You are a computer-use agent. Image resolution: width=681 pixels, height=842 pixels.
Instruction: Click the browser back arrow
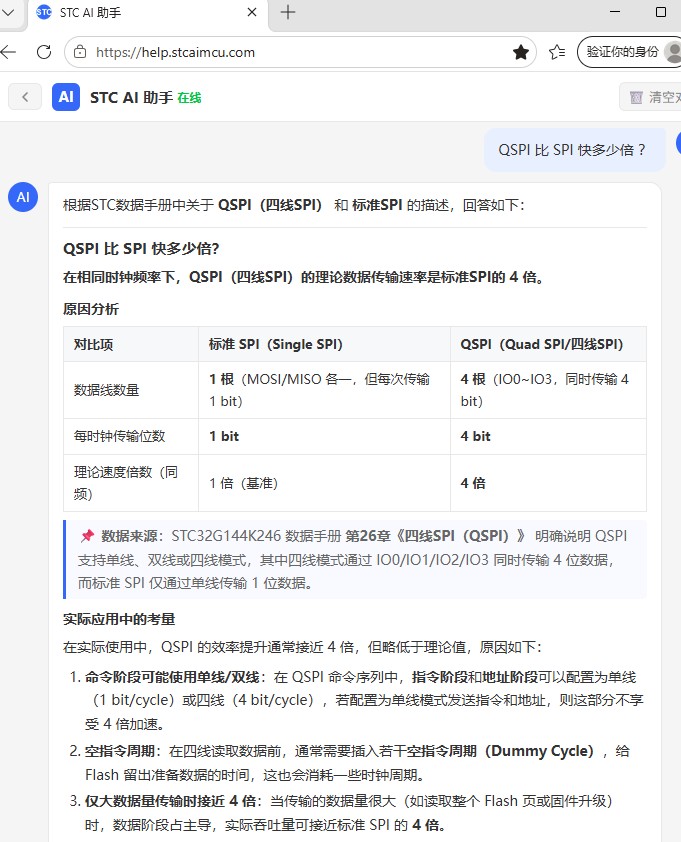[8, 52]
